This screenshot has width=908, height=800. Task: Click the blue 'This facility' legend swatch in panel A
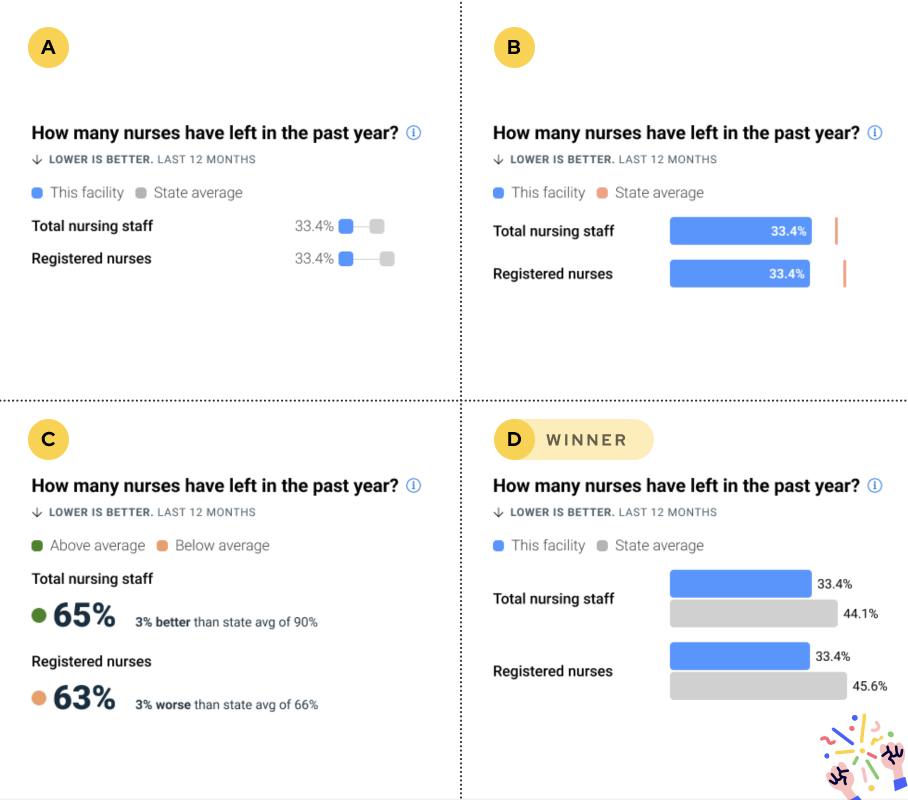pyautogui.click(x=37, y=193)
